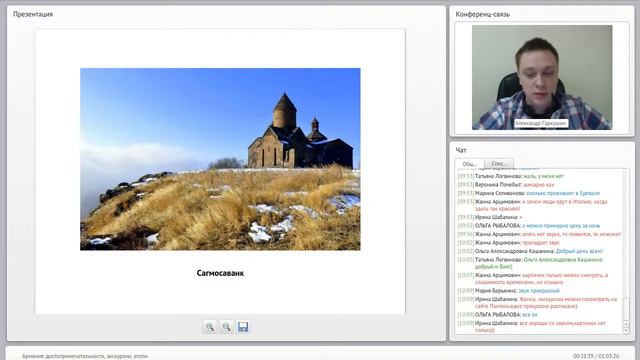This screenshot has height=360, width=640.
Task: Select Ирина Шабалина's '+' message
Action: click(x=490, y=217)
